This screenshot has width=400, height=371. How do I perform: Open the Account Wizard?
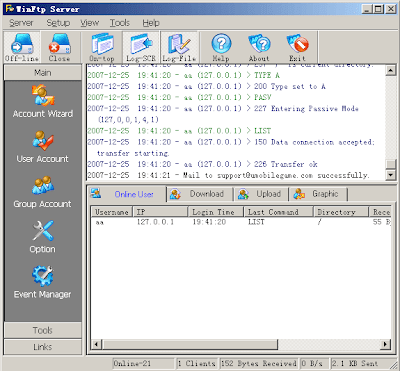43,101
